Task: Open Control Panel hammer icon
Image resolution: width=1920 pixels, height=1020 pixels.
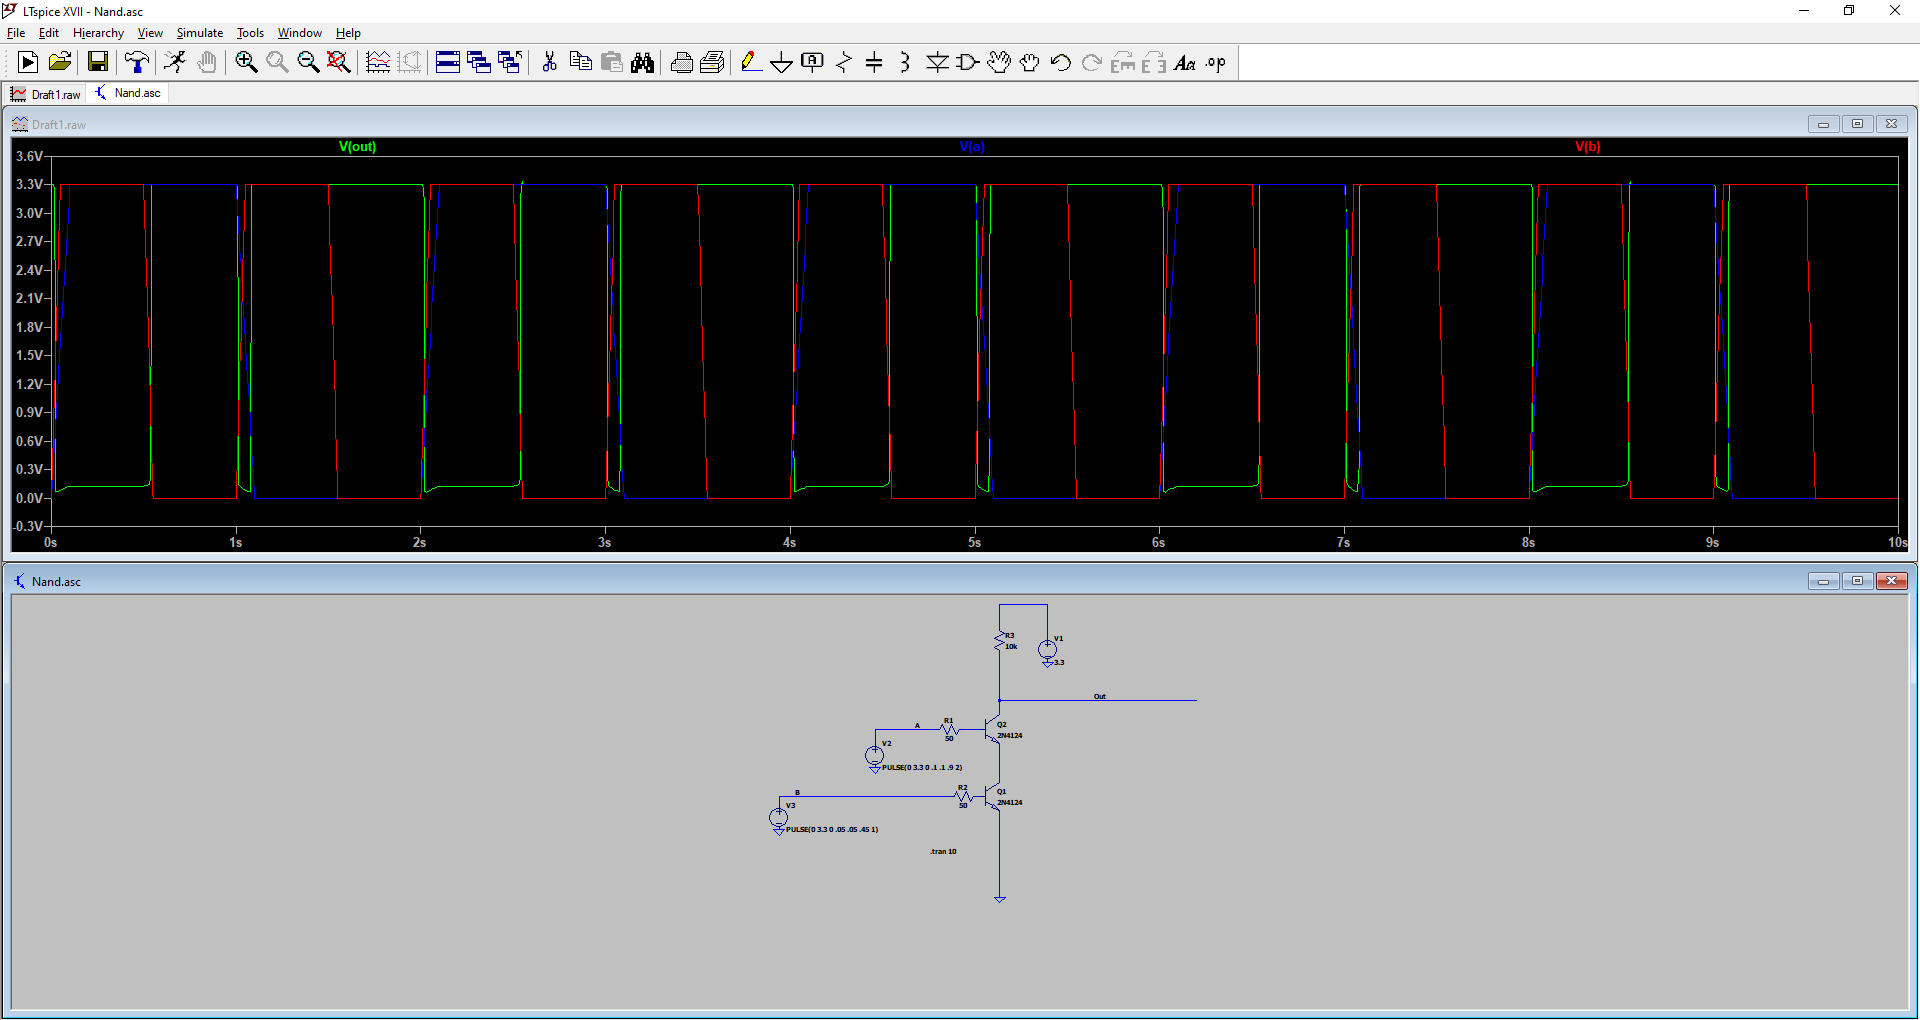Action: coord(137,62)
